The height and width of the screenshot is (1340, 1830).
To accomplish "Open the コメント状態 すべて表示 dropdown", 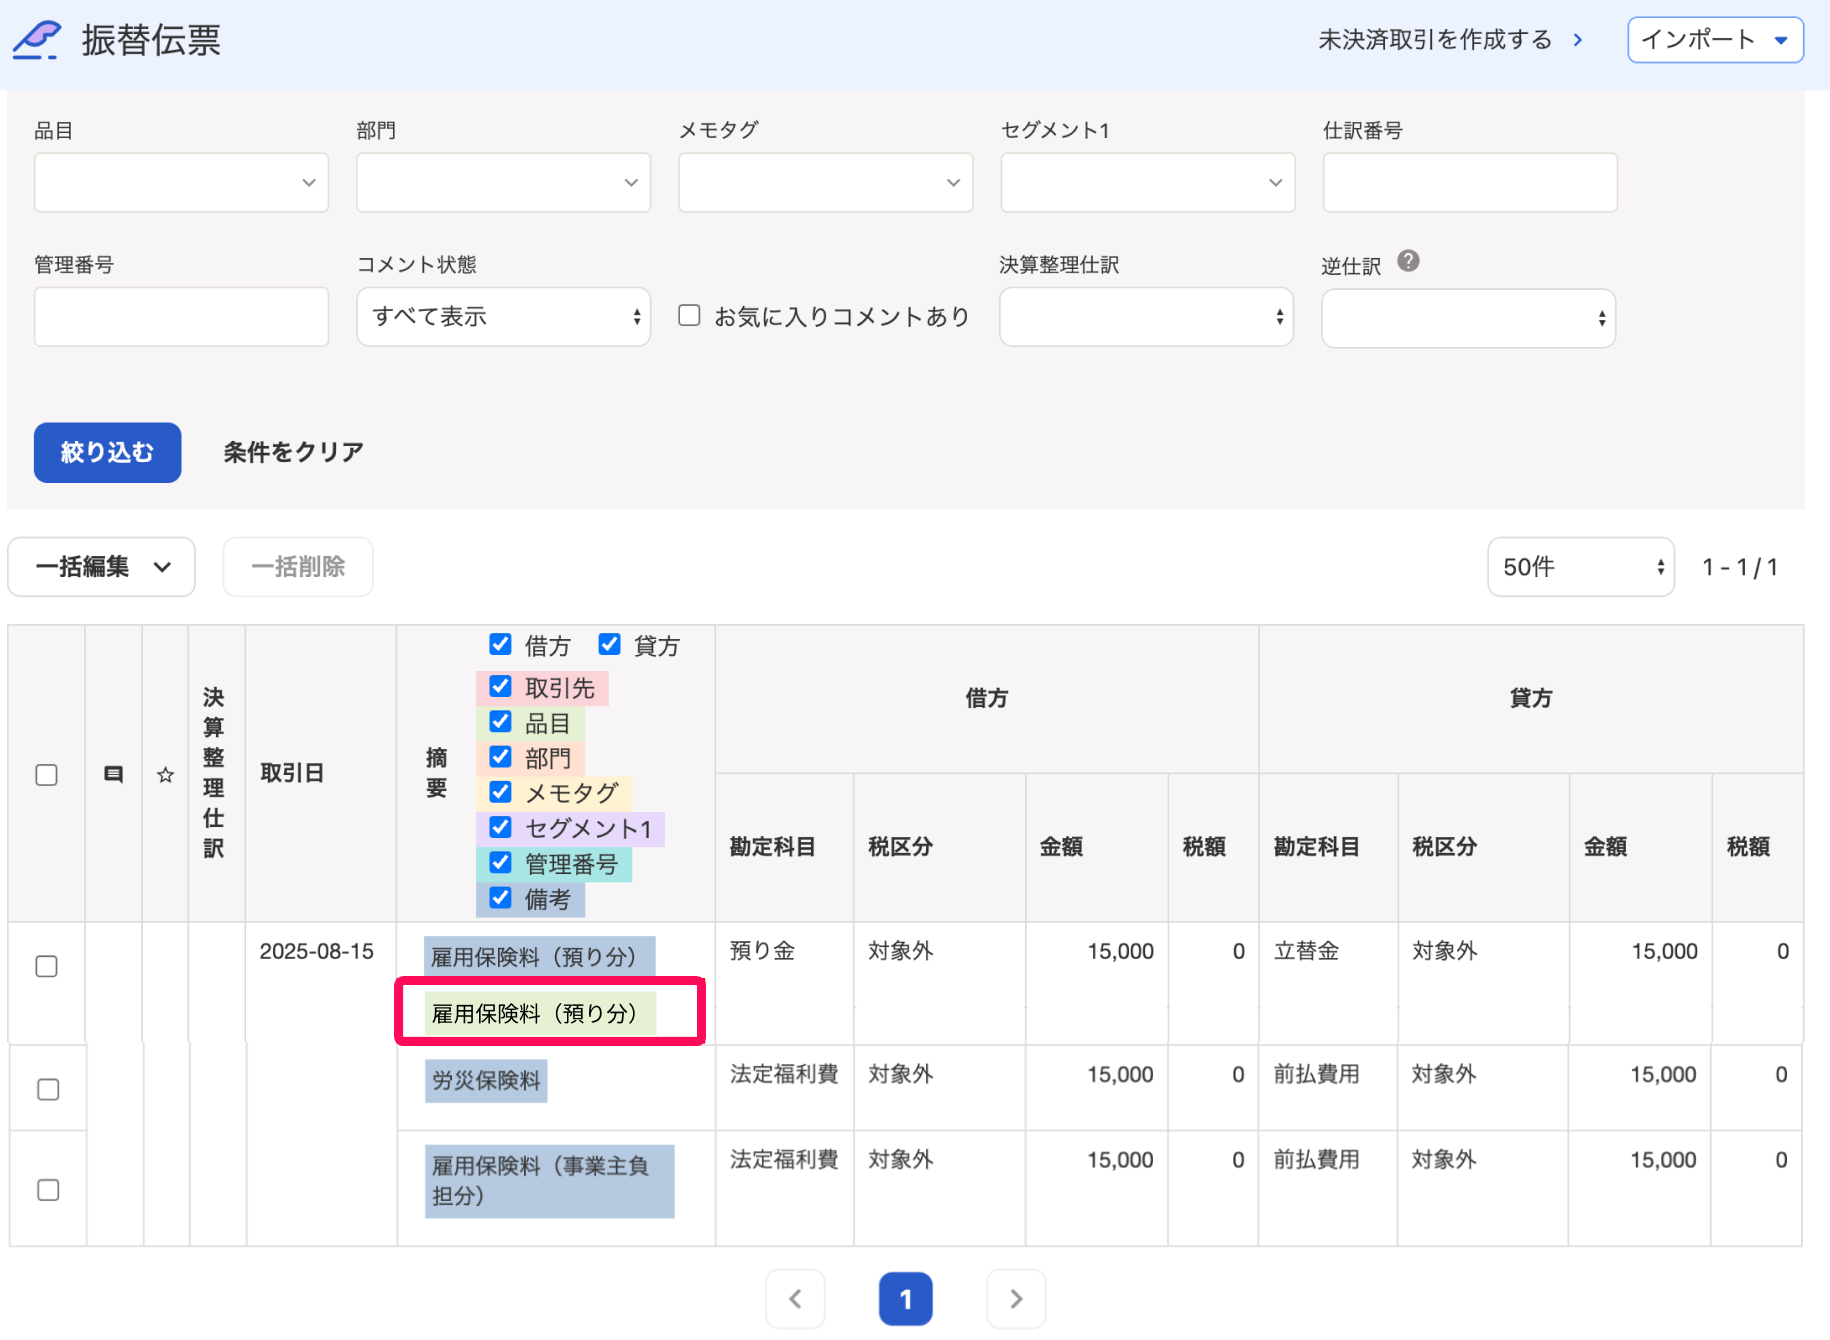I will (503, 317).
